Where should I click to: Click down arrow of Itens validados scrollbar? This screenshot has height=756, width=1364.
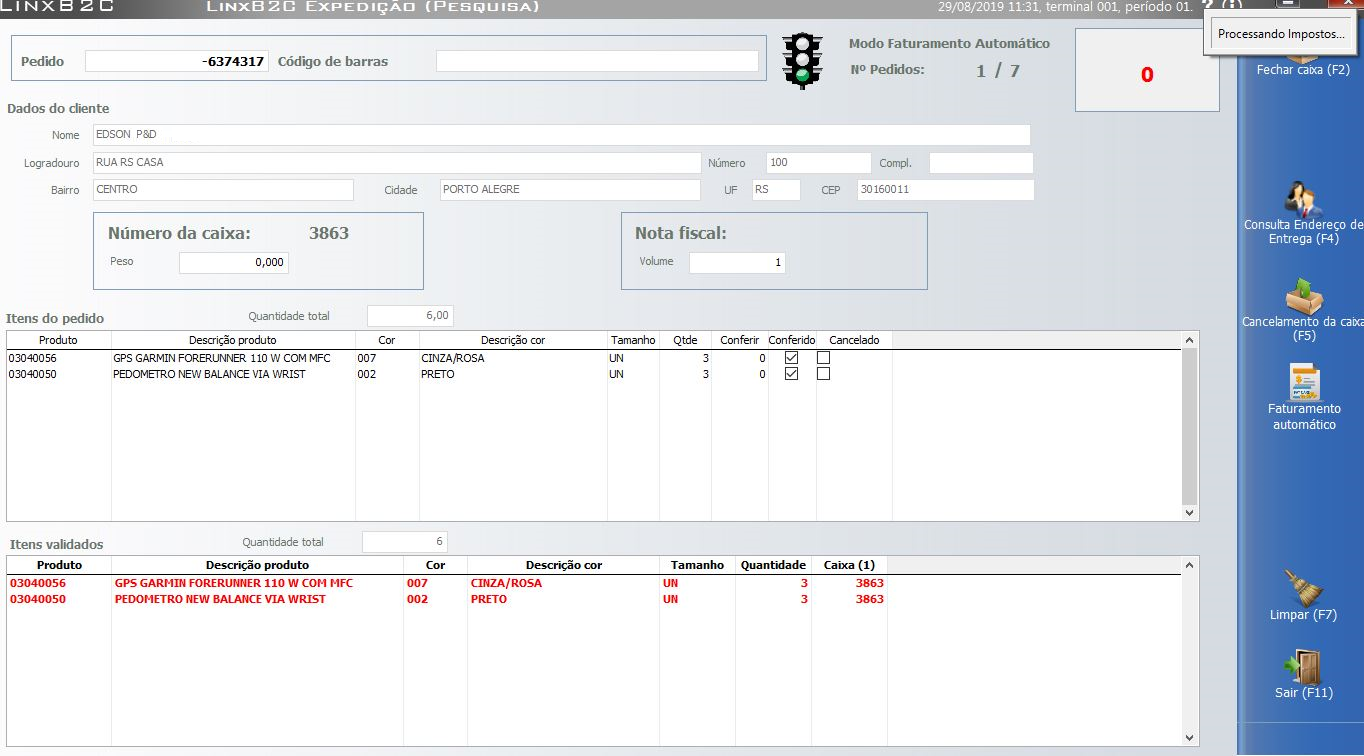1190,738
